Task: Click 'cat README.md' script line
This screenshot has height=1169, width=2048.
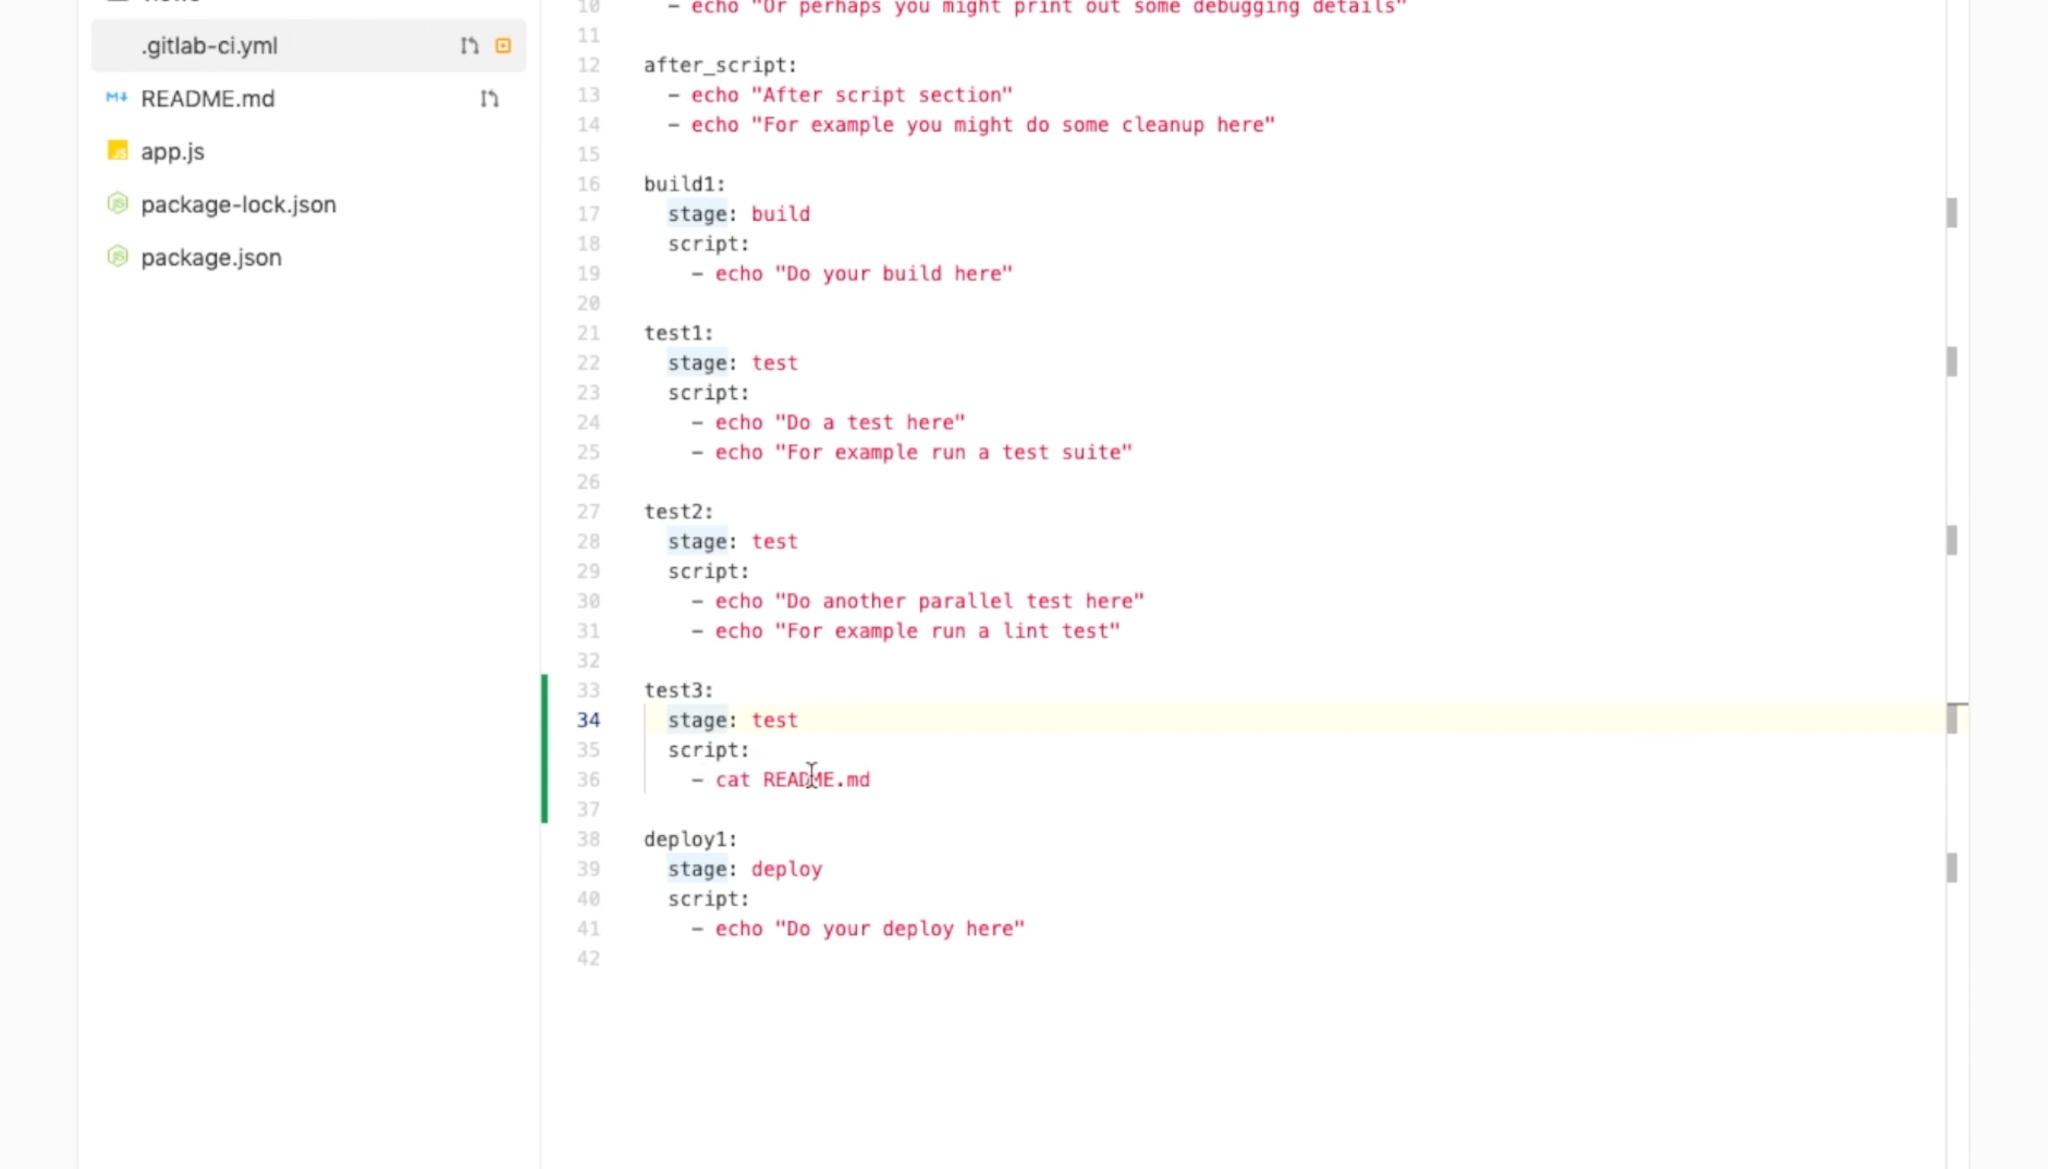Action: (792, 780)
